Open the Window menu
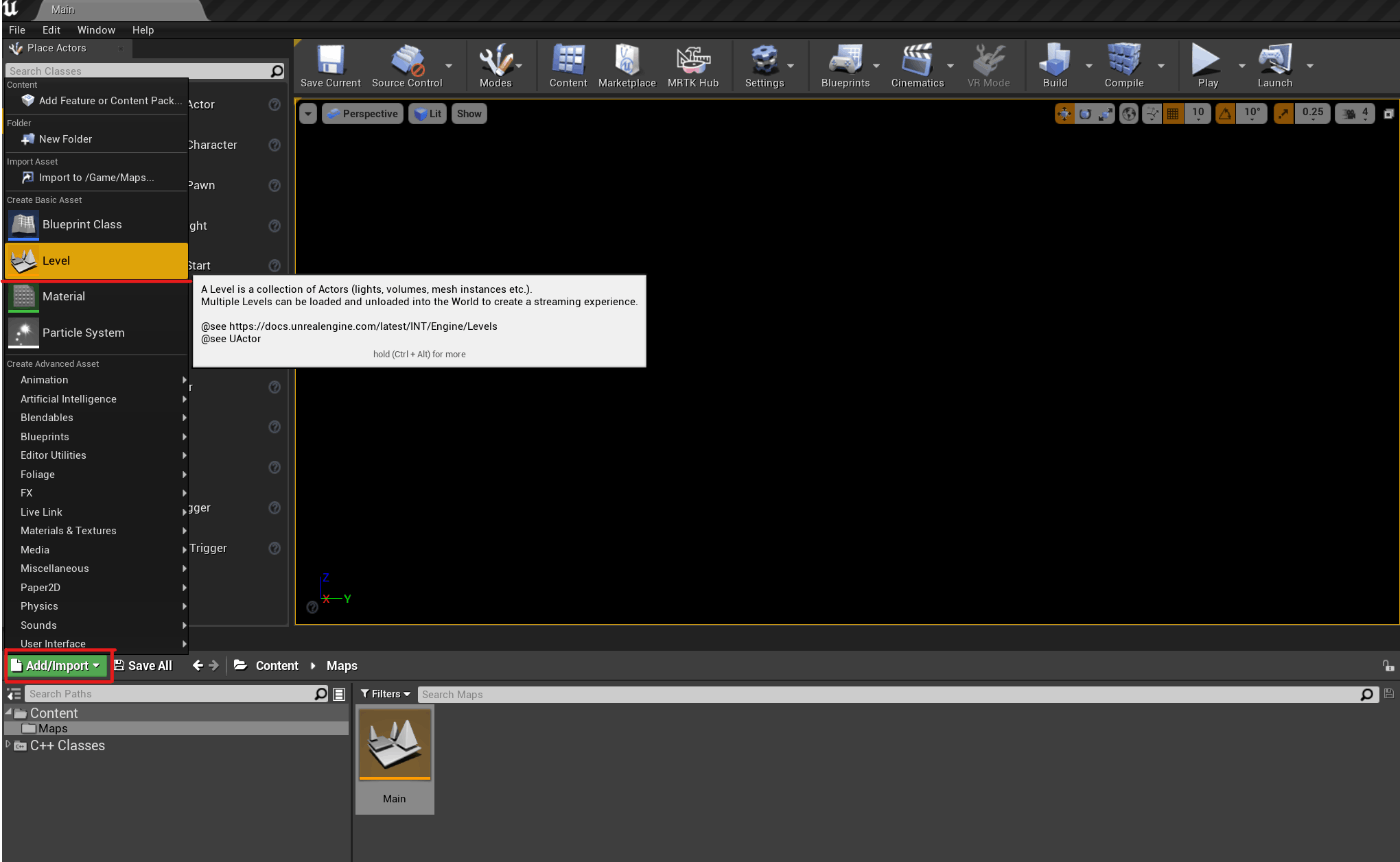The height and width of the screenshot is (862, 1400). pos(96,29)
